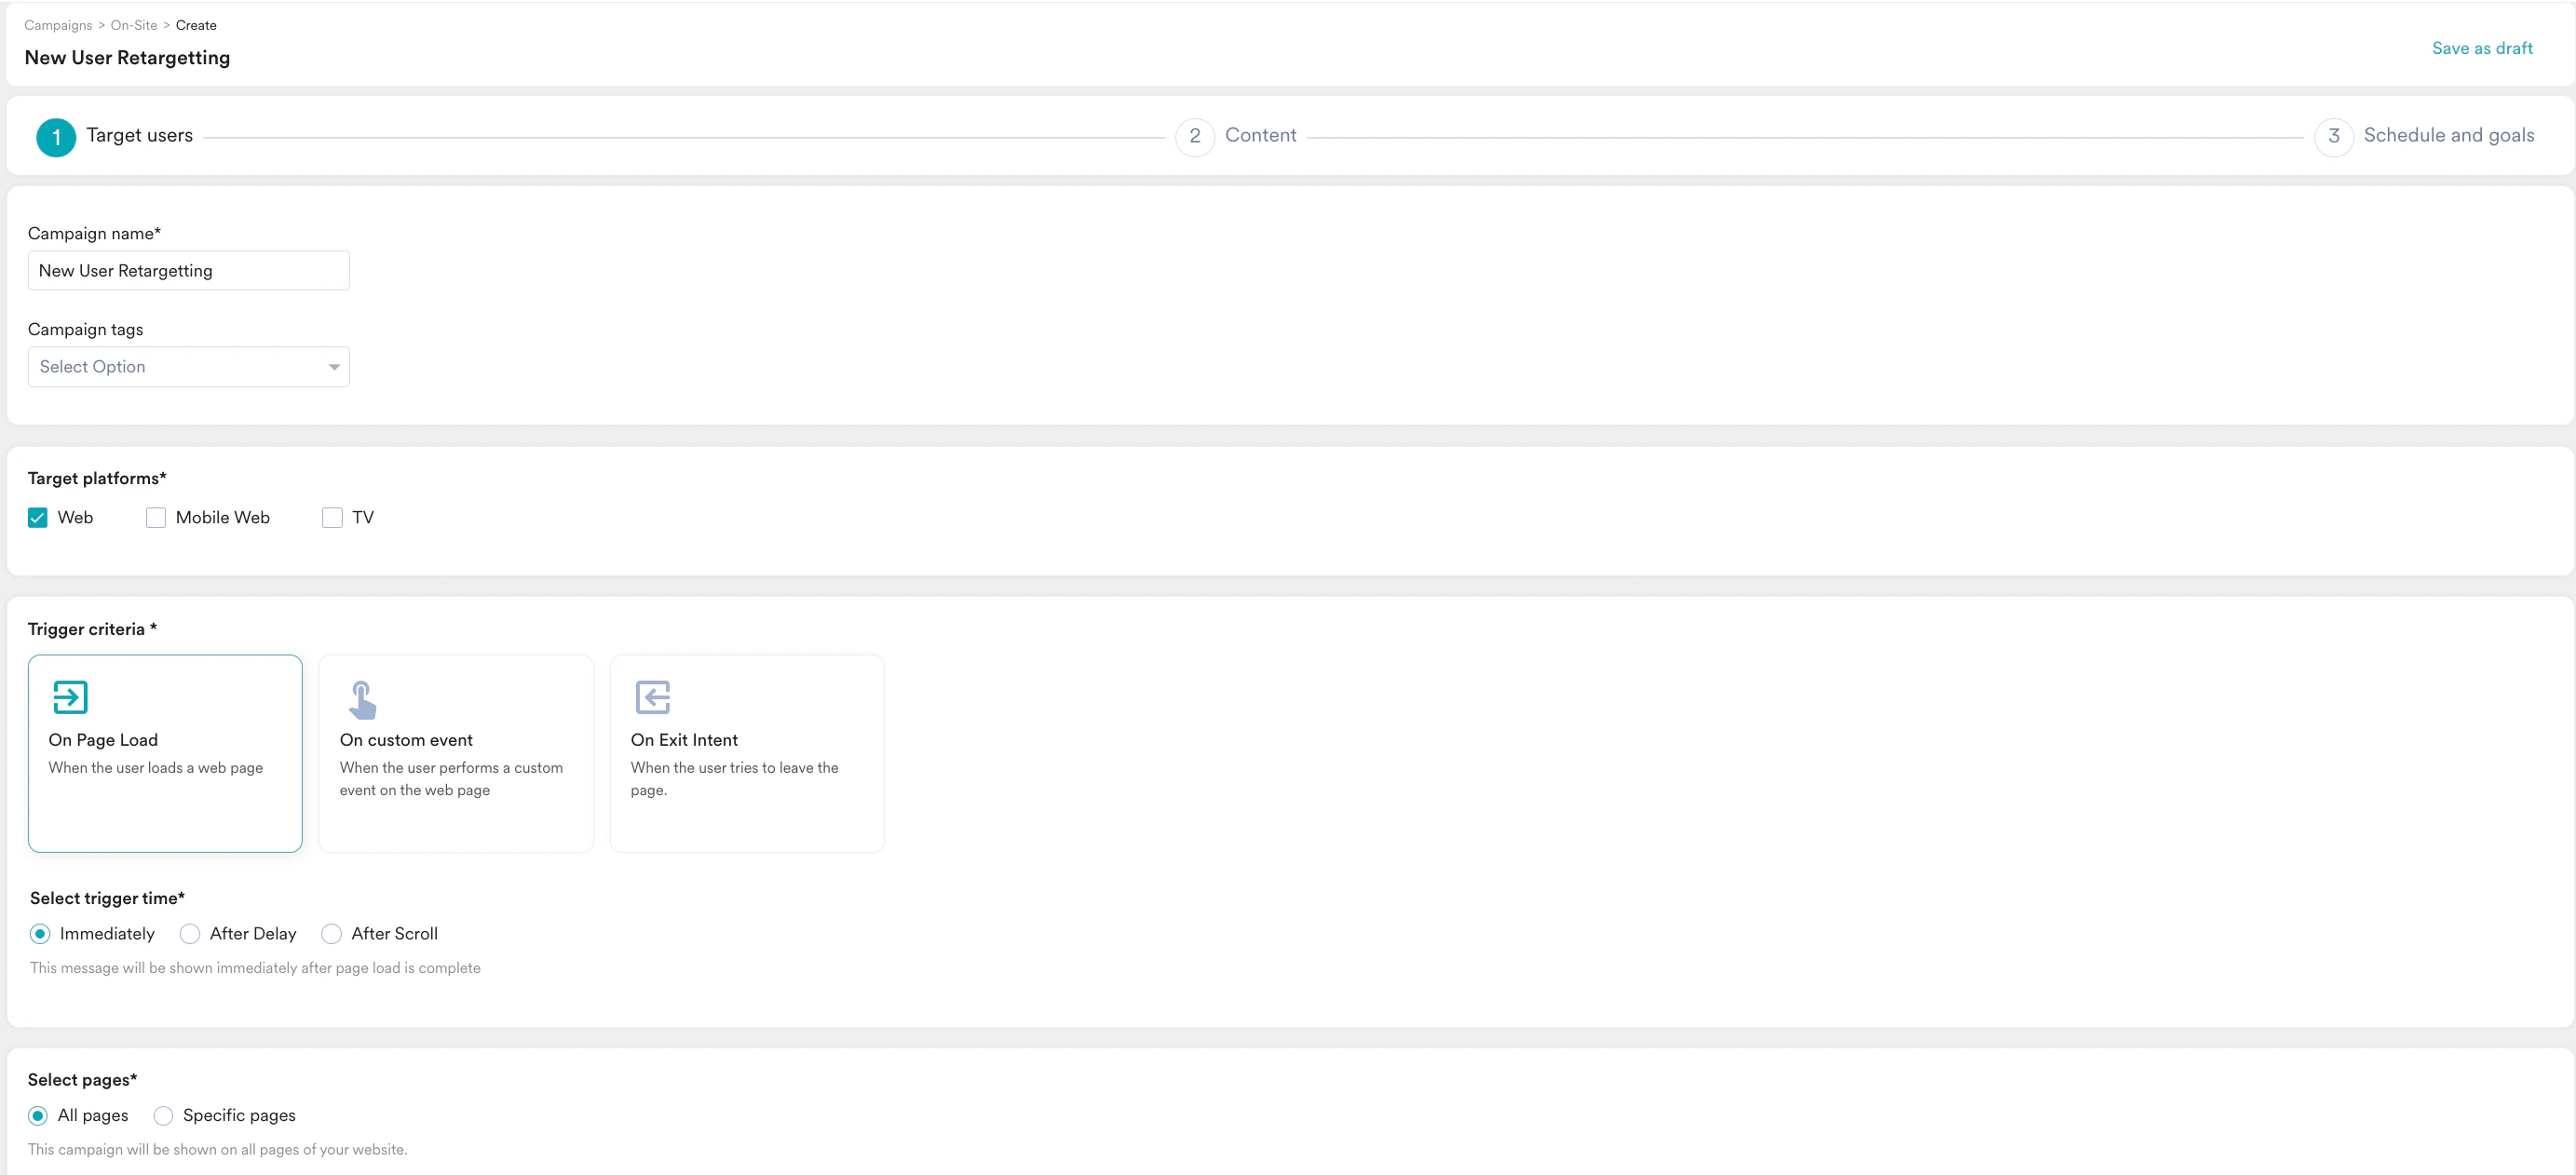This screenshot has width=2576, height=1175.
Task: Uncheck the Web platform checkbox
Action: tap(38, 518)
